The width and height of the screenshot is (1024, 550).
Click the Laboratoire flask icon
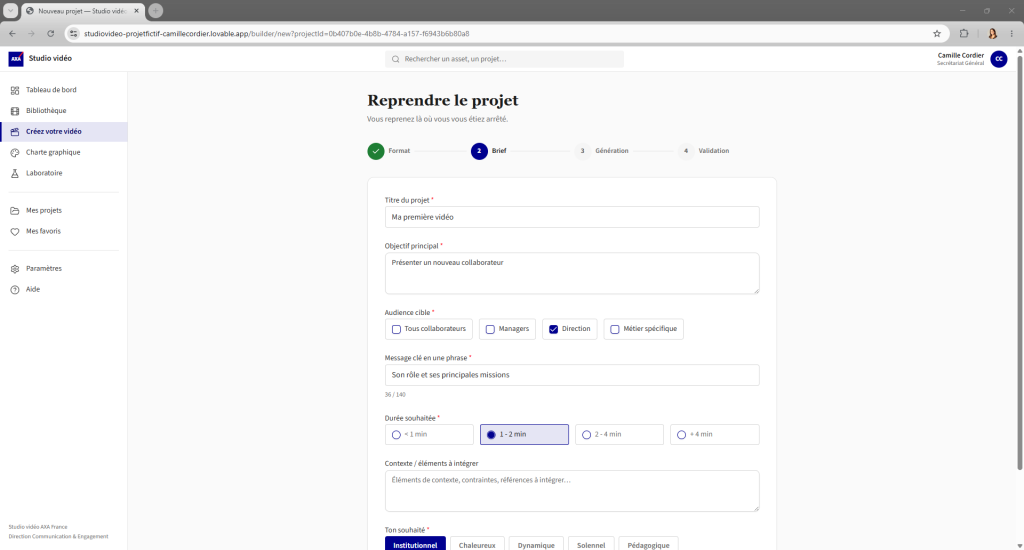(x=15, y=174)
